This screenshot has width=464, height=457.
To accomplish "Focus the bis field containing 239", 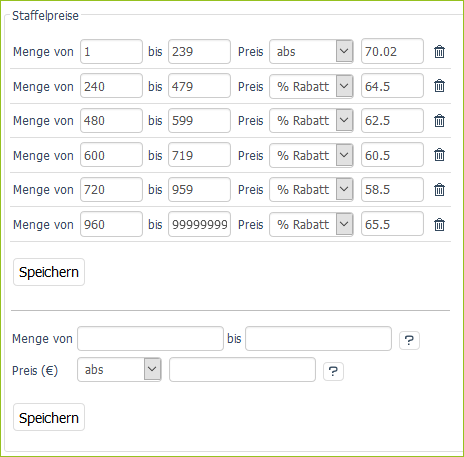I will click(199, 51).
